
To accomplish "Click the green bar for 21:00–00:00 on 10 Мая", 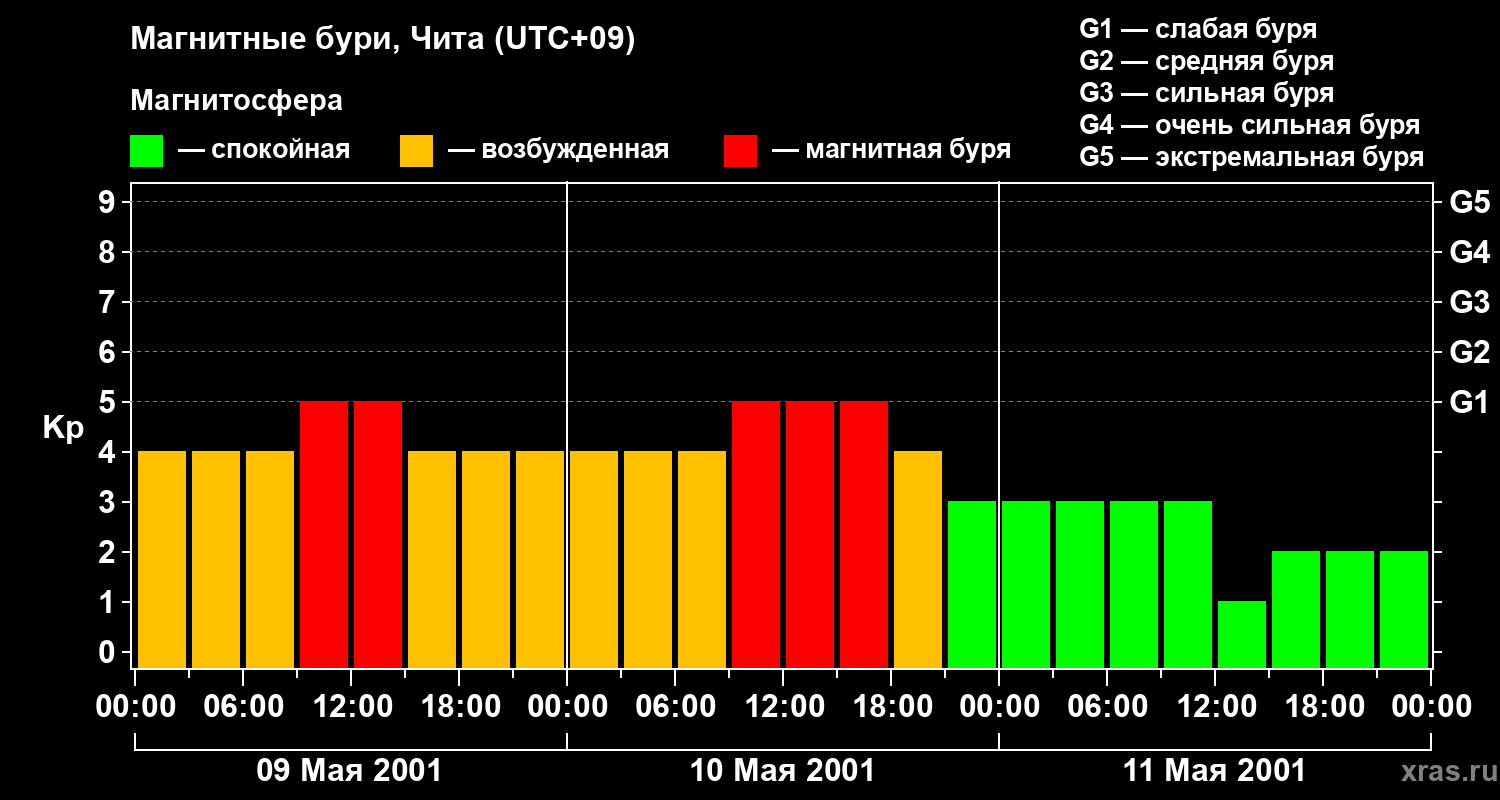I will [x=972, y=584].
